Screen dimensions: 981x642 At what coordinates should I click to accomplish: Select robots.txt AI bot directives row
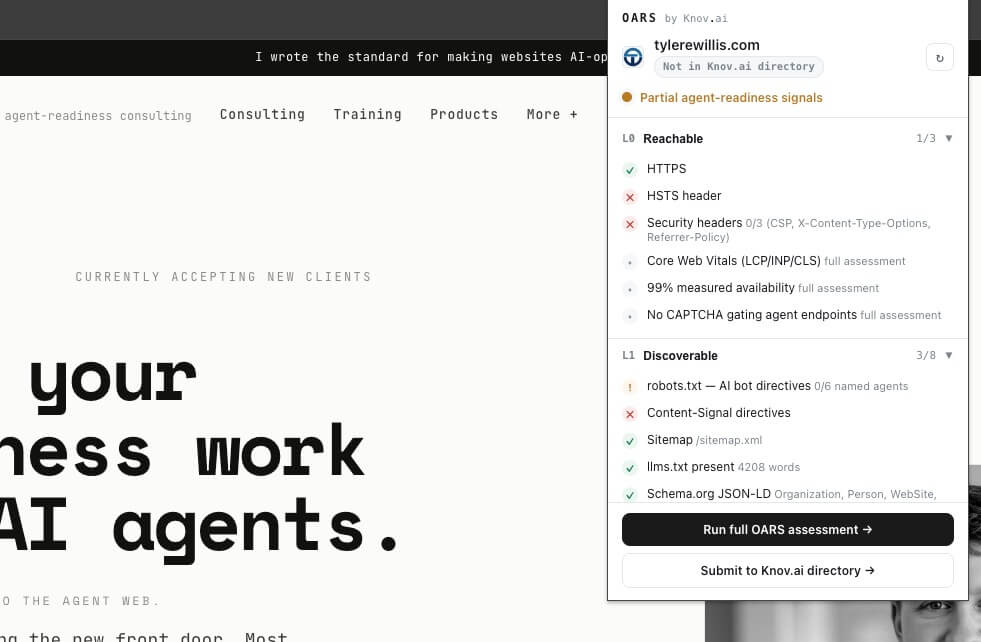pyautogui.click(x=777, y=386)
